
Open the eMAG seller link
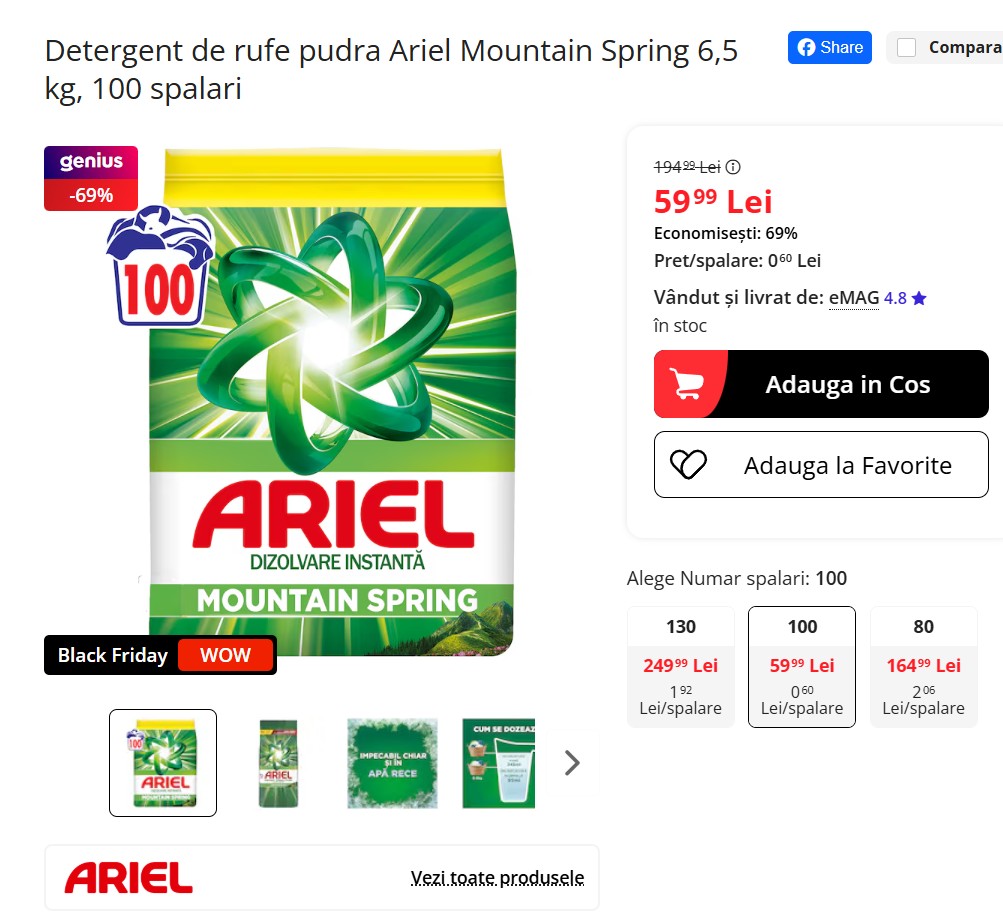point(854,298)
